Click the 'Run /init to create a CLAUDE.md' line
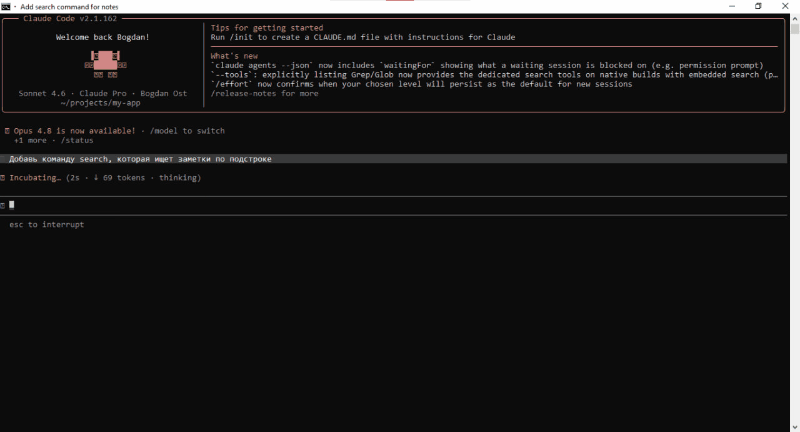 363,37
